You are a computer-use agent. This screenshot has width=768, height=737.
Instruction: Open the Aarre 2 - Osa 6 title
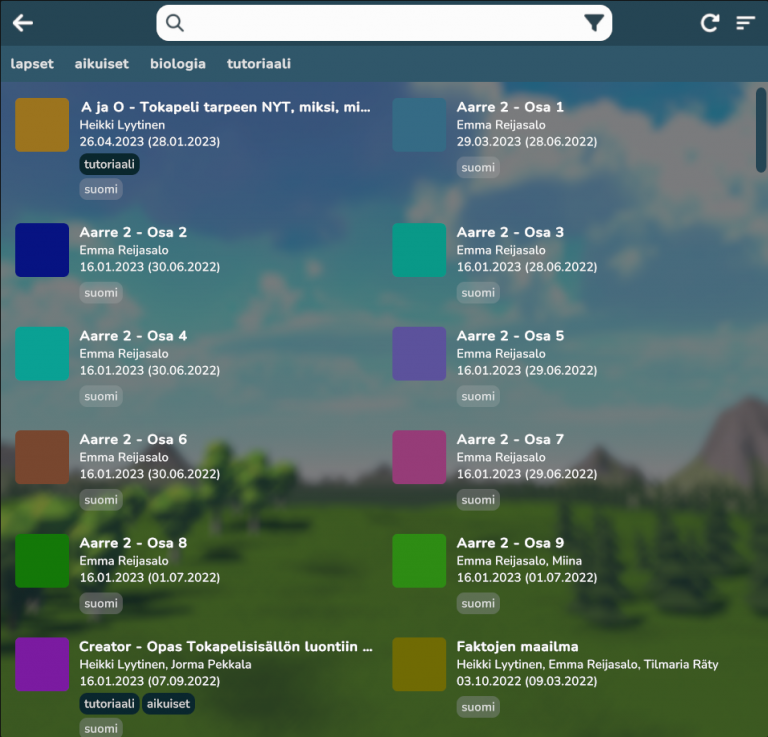[x=133, y=439]
